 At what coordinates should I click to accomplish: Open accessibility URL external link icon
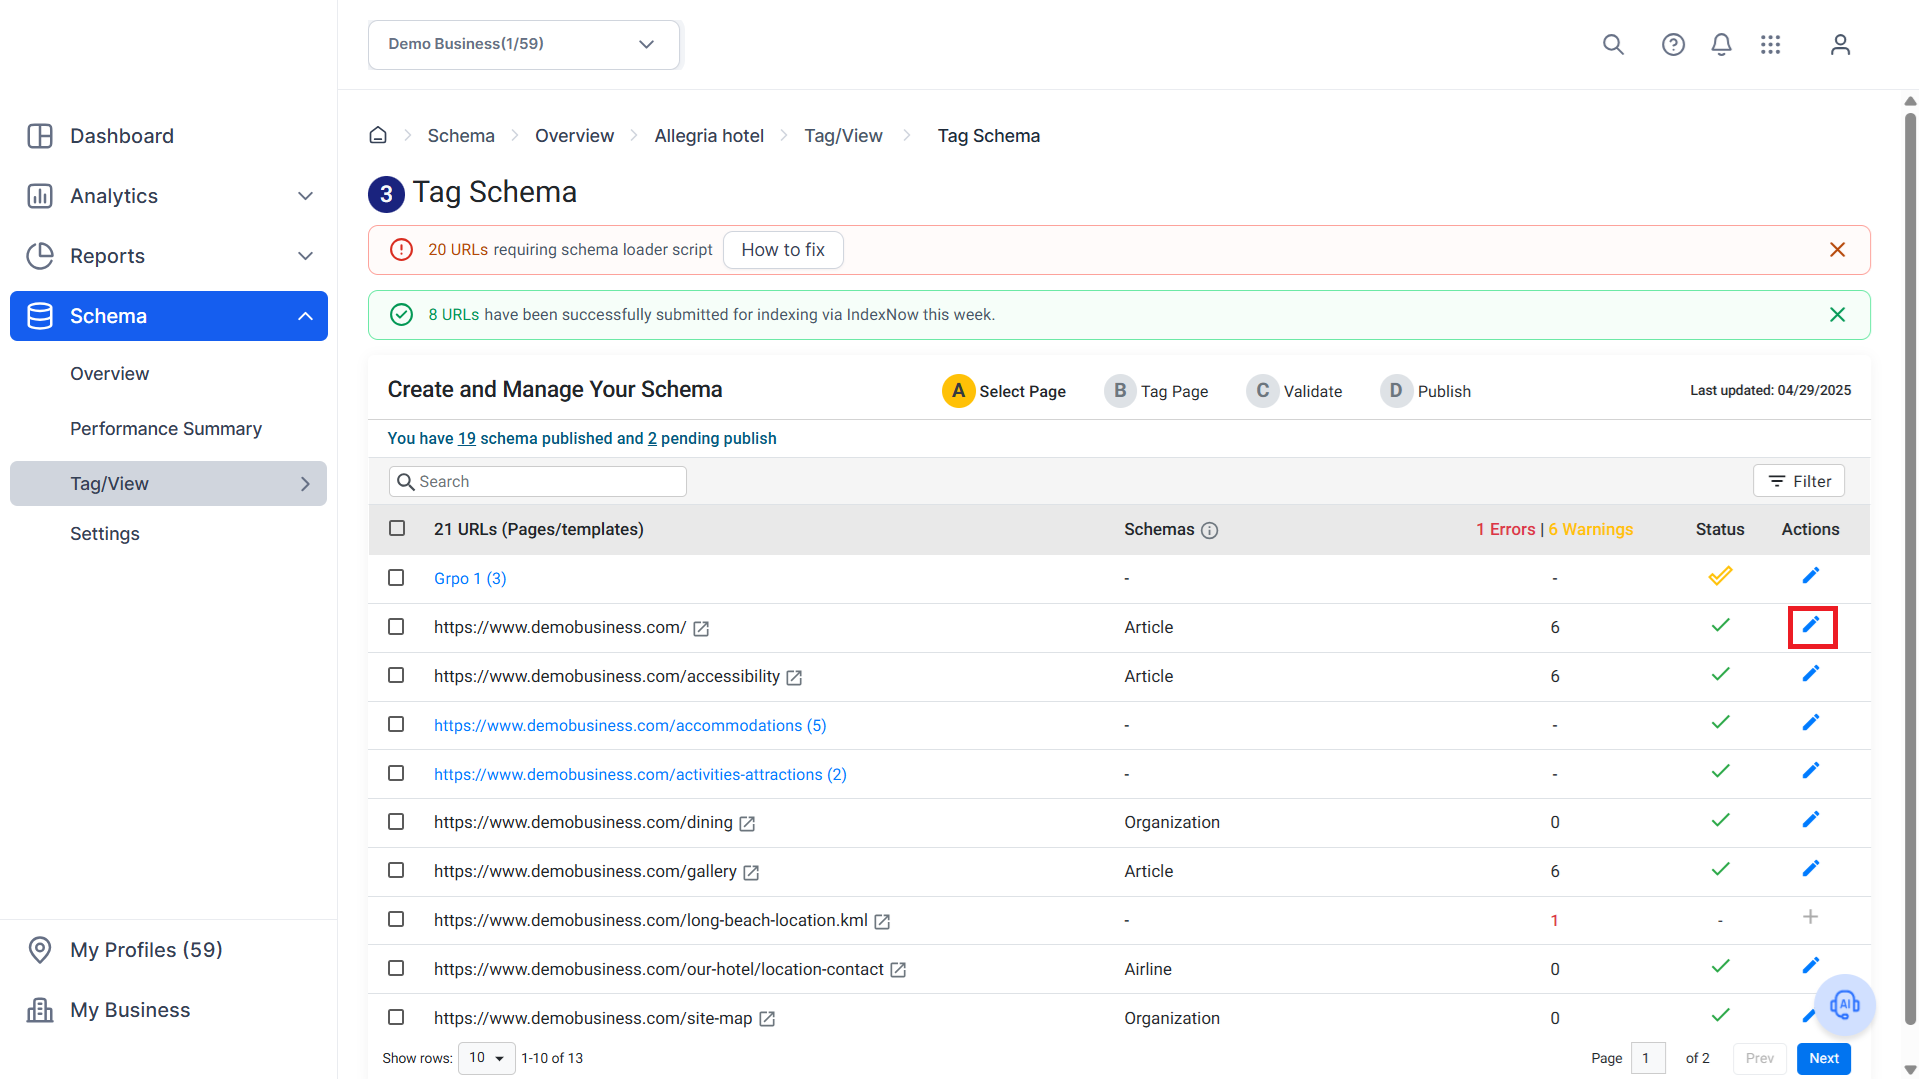click(794, 678)
